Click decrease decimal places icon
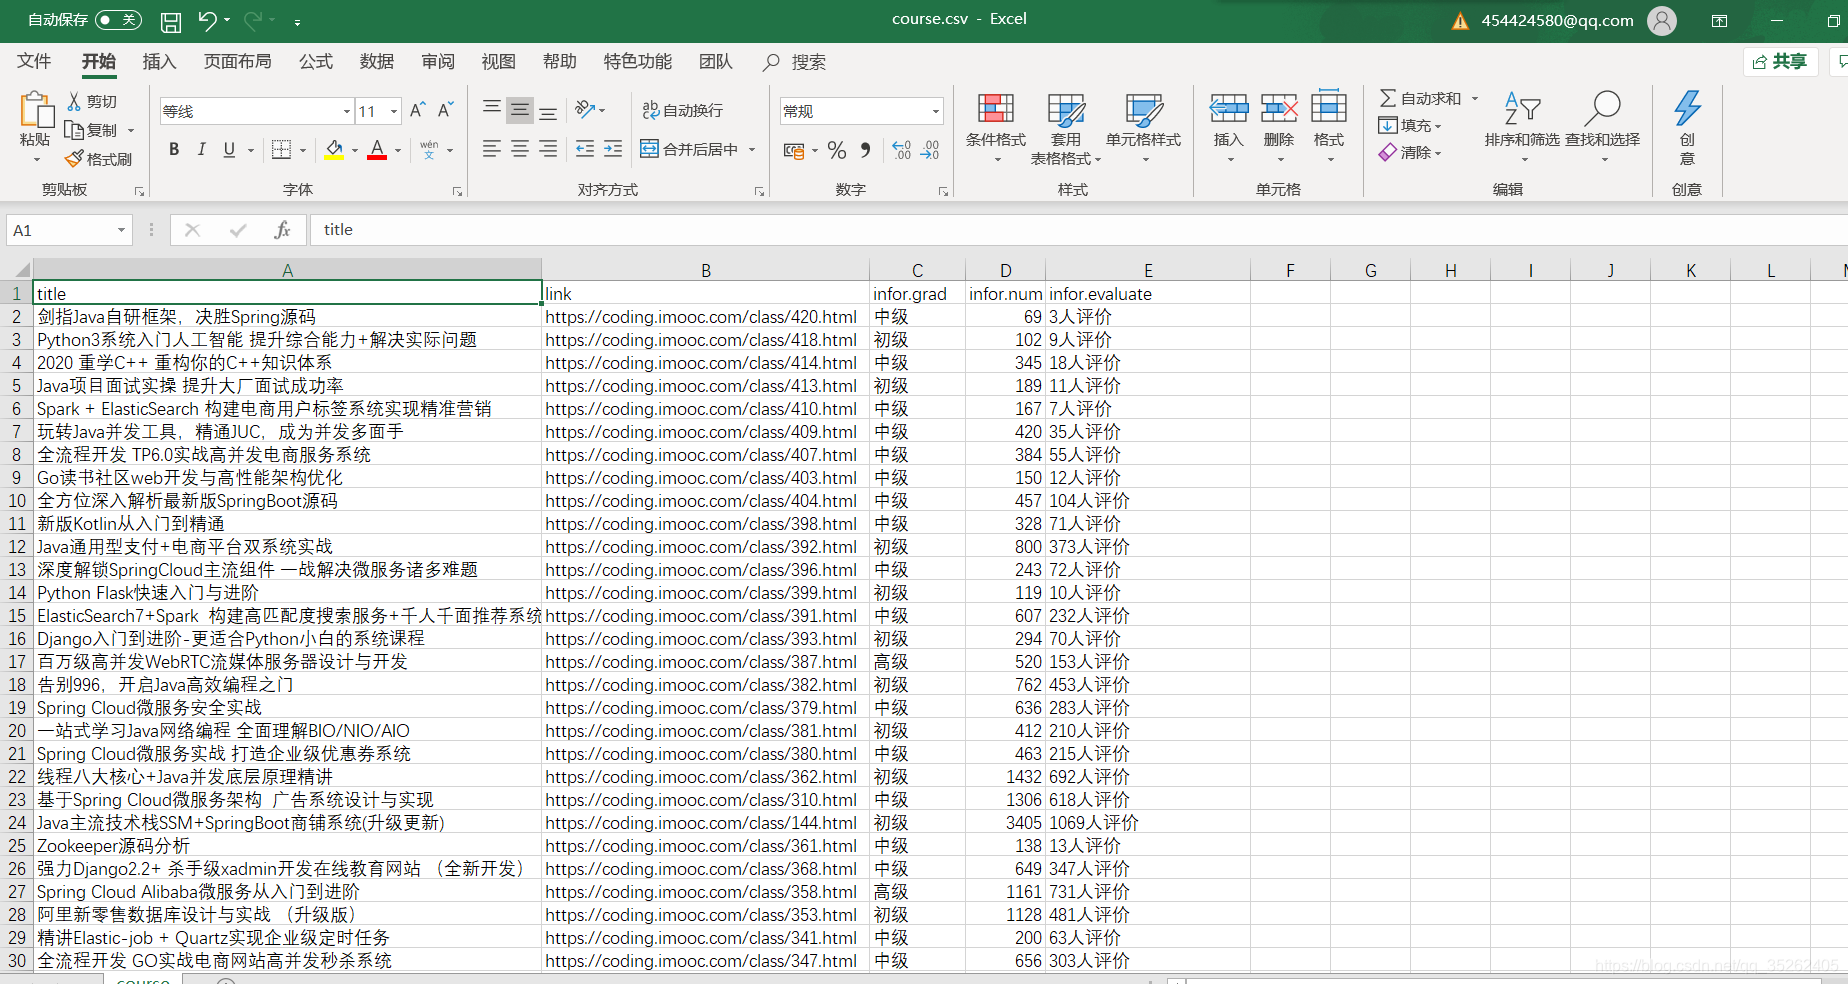 point(930,150)
